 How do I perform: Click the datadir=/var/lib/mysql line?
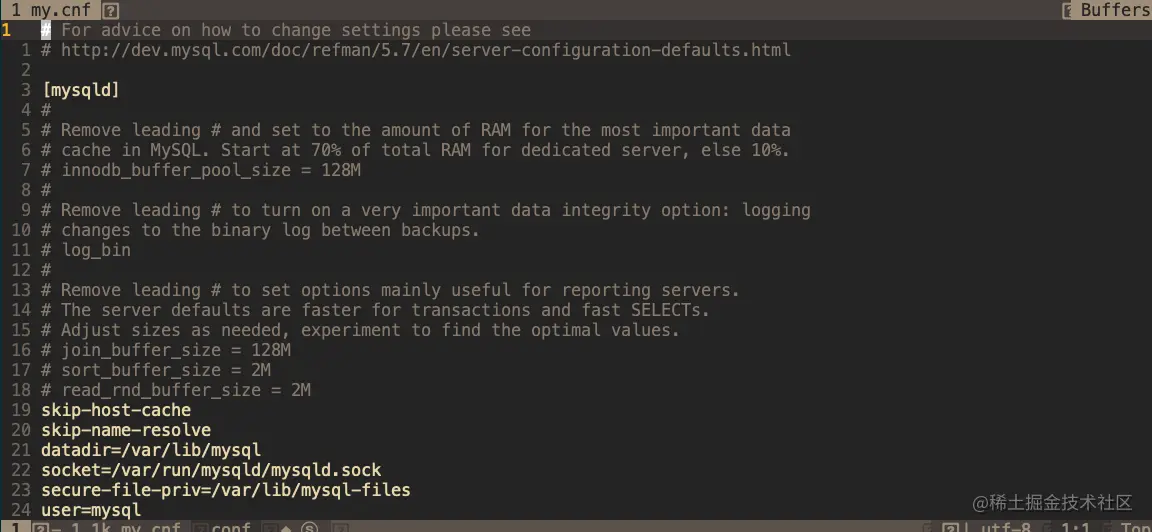151,450
